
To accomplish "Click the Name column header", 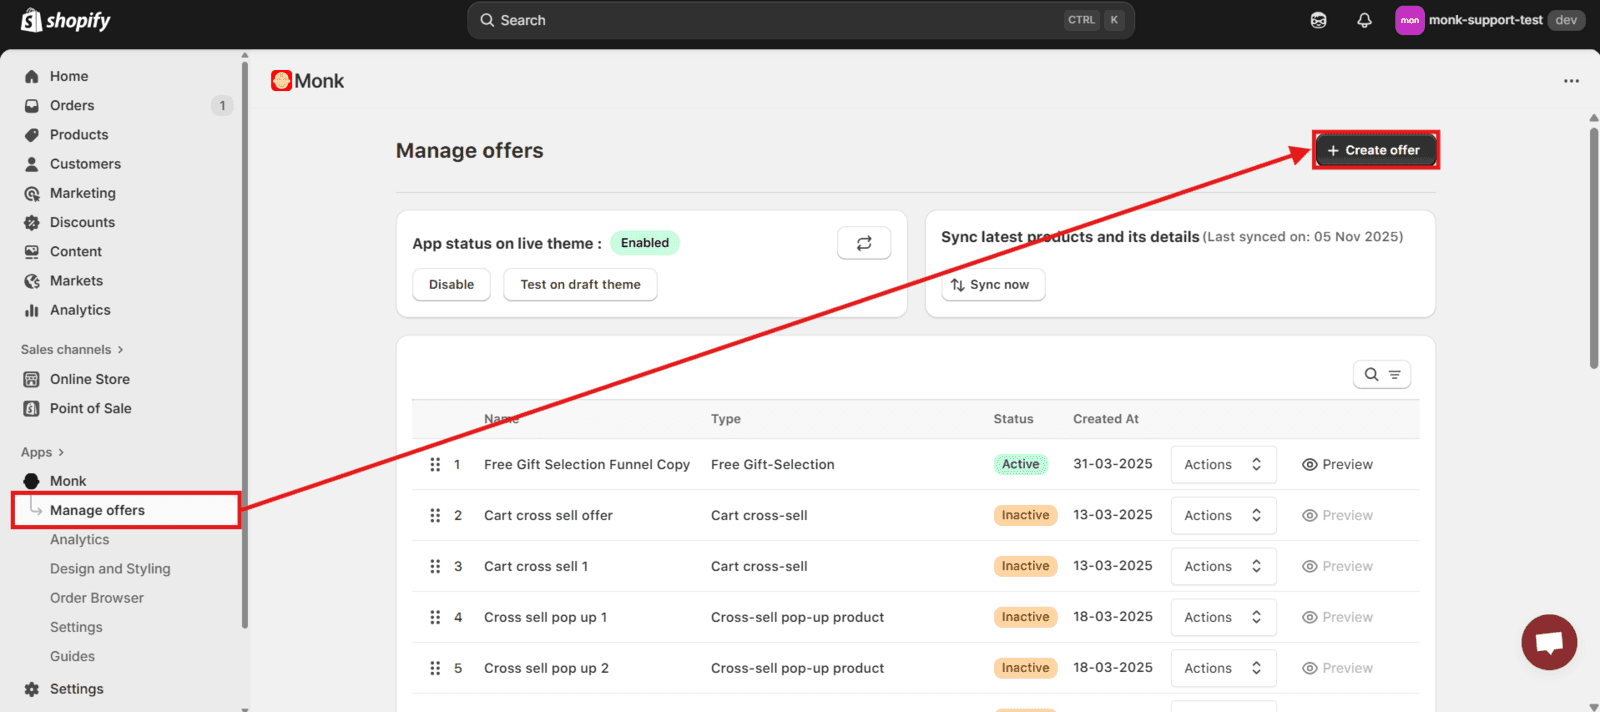I will pos(501,419).
